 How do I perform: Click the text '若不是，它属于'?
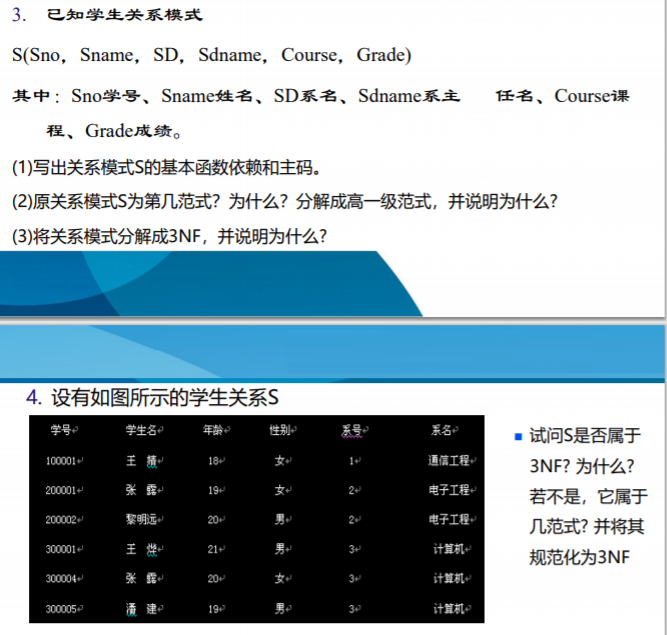click(x=588, y=496)
